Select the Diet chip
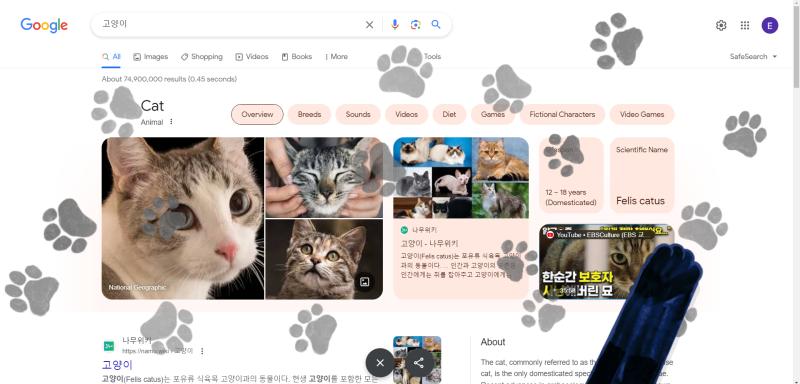Viewport: 800px width, 384px height. click(x=449, y=114)
